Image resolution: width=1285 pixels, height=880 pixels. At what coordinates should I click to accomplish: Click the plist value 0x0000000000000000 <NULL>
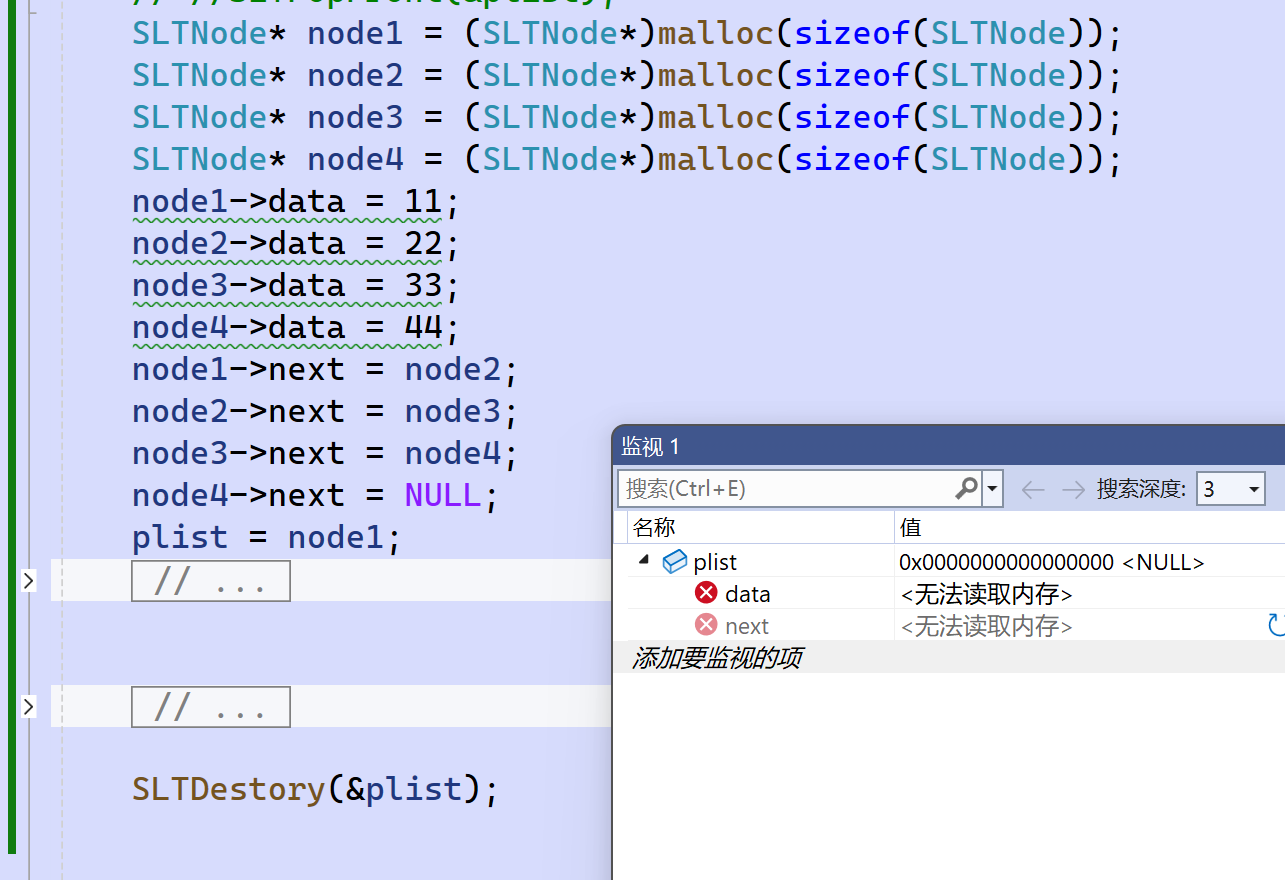click(1052, 562)
